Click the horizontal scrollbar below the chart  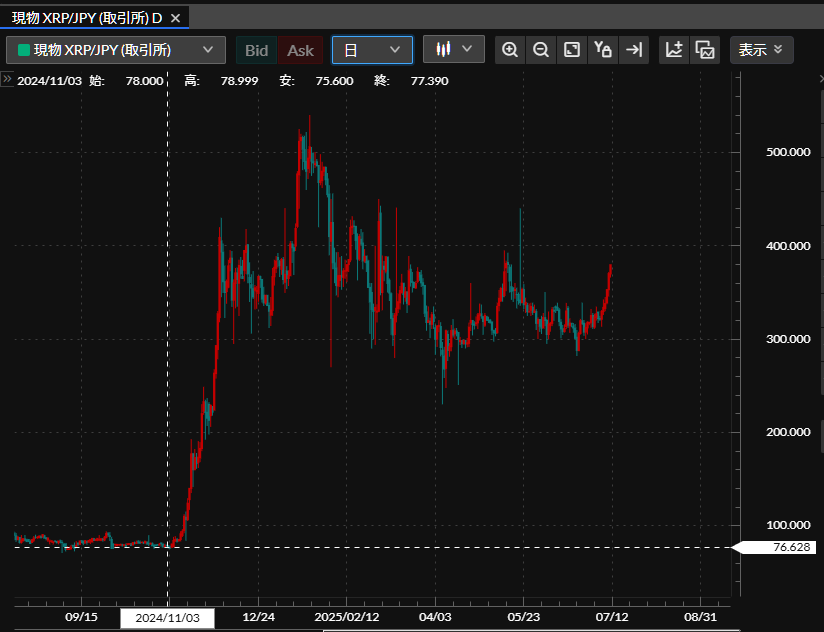pyautogui.click(x=531, y=630)
